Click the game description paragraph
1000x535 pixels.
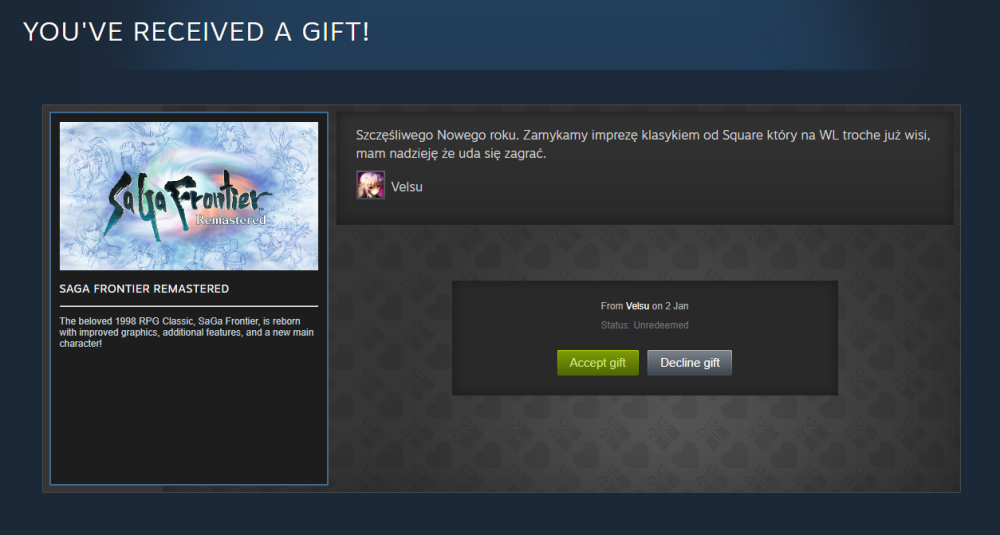(x=187, y=332)
